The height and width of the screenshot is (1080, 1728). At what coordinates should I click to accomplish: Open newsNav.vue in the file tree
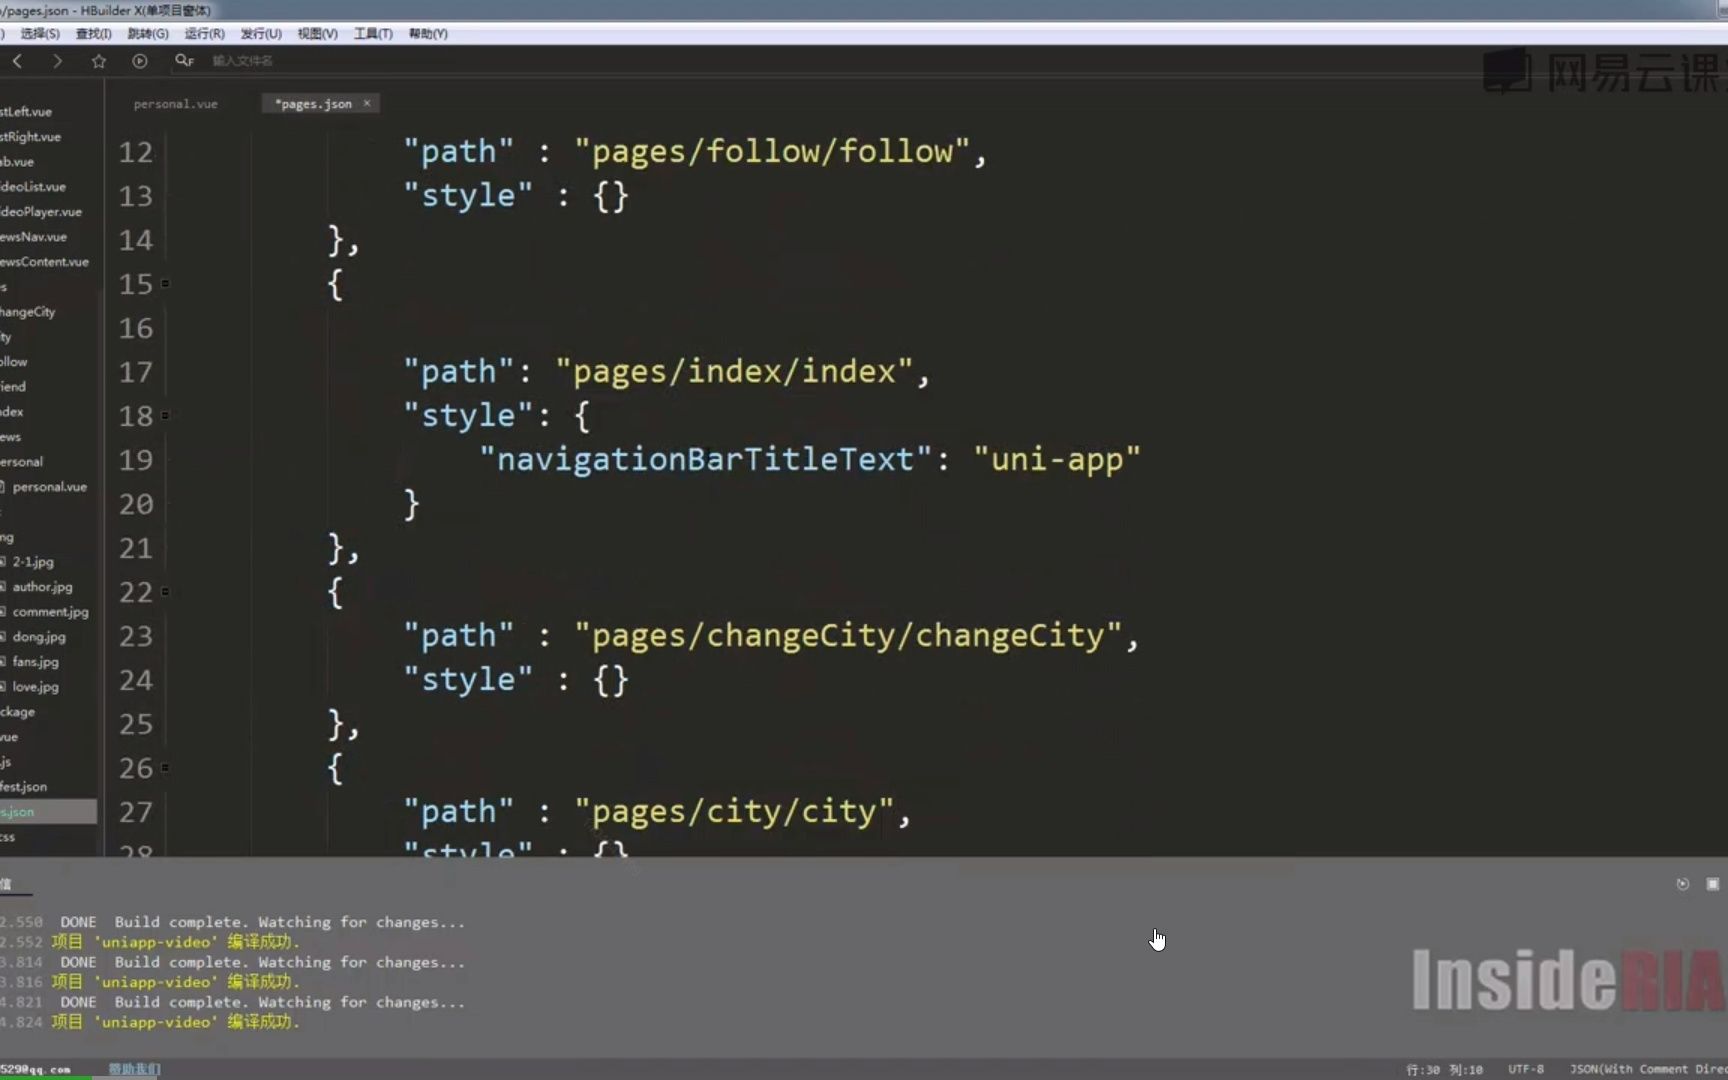coord(33,237)
